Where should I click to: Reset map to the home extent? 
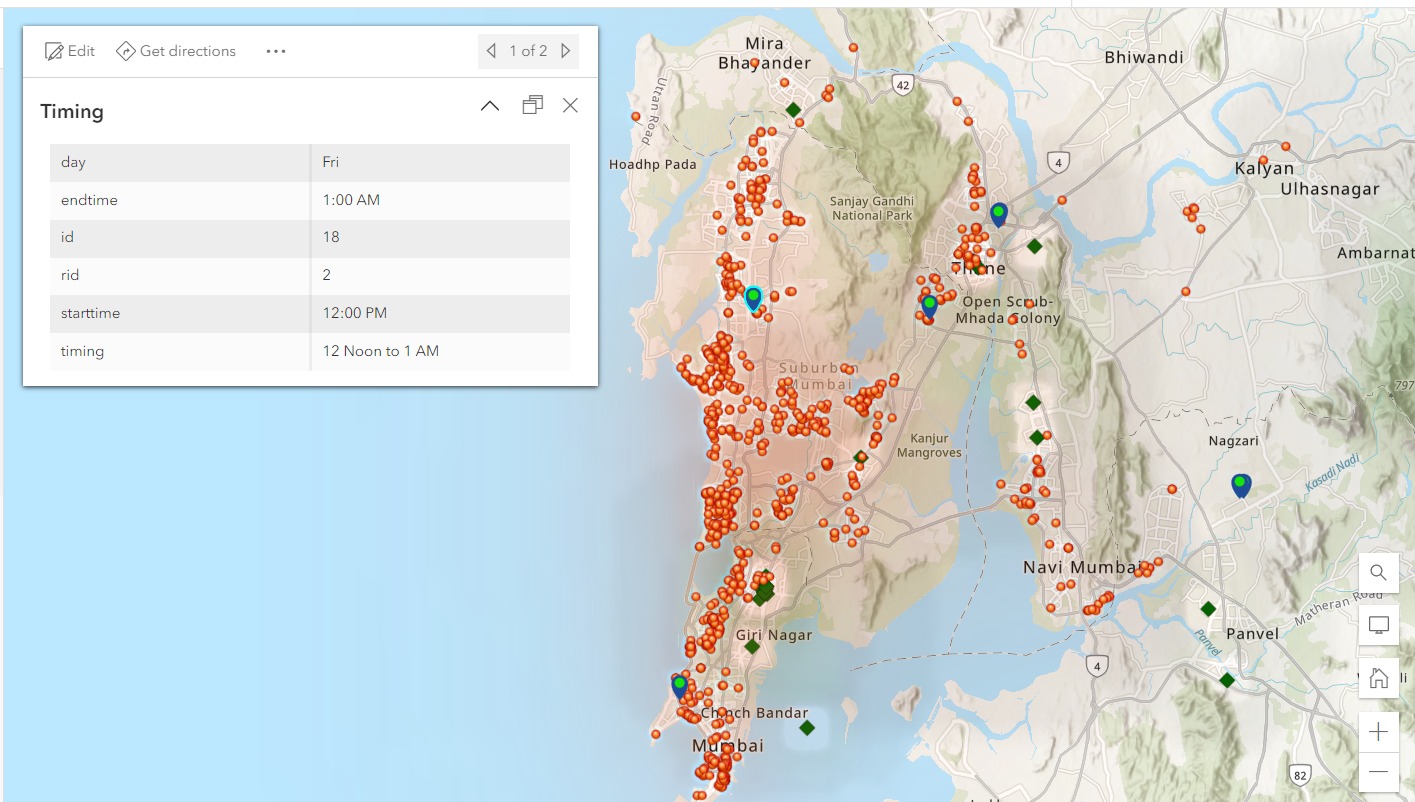[x=1378, y=678]
